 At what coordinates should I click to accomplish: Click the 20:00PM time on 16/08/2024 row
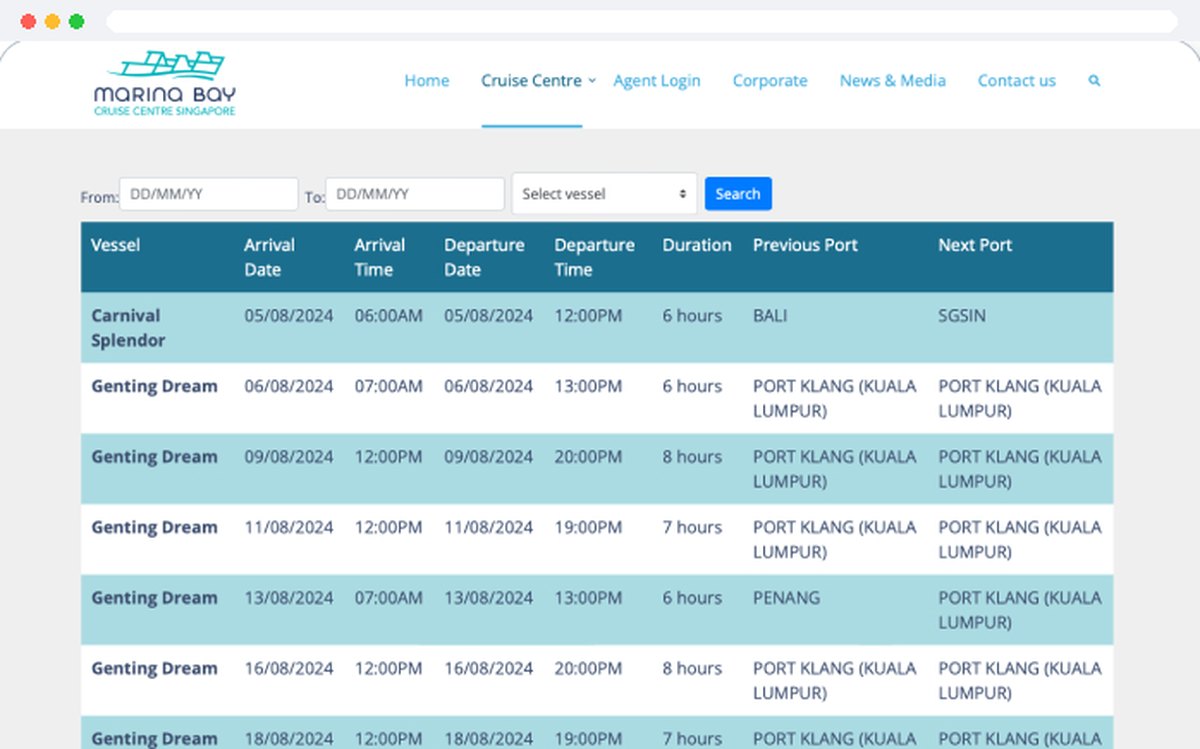[588, 669]
